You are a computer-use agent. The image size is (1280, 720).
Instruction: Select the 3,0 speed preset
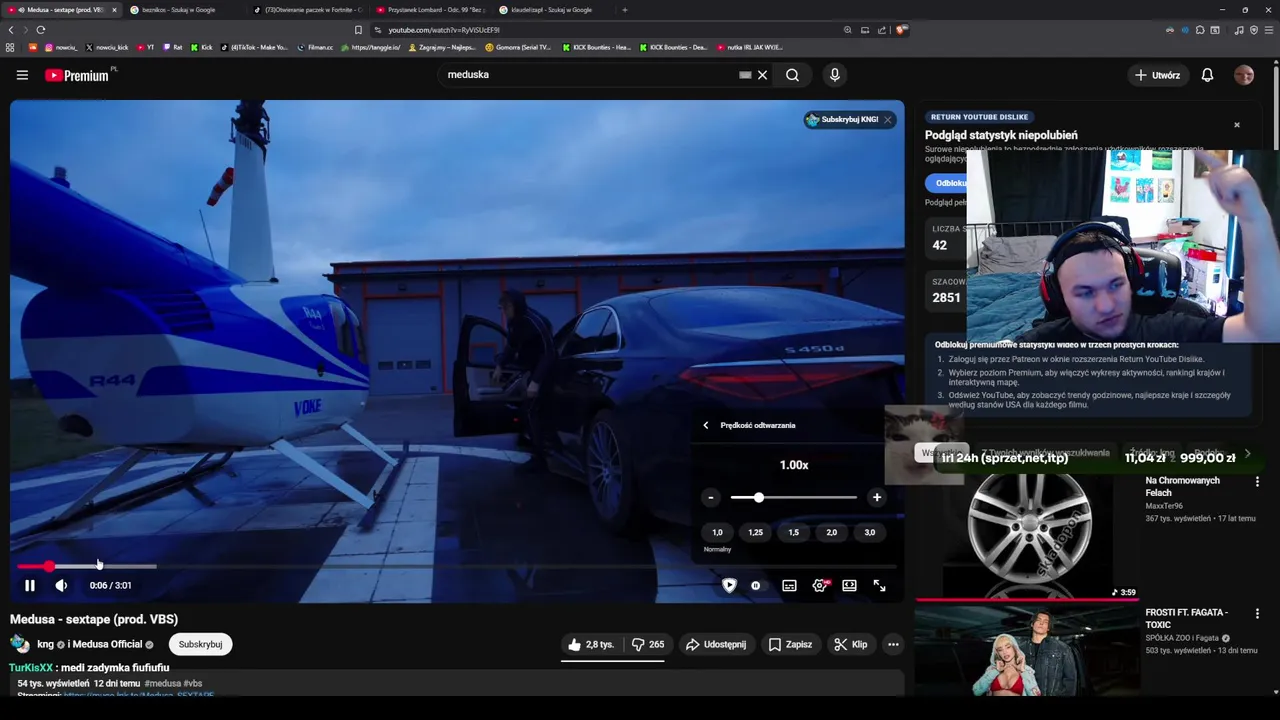(x=869, y=532)
